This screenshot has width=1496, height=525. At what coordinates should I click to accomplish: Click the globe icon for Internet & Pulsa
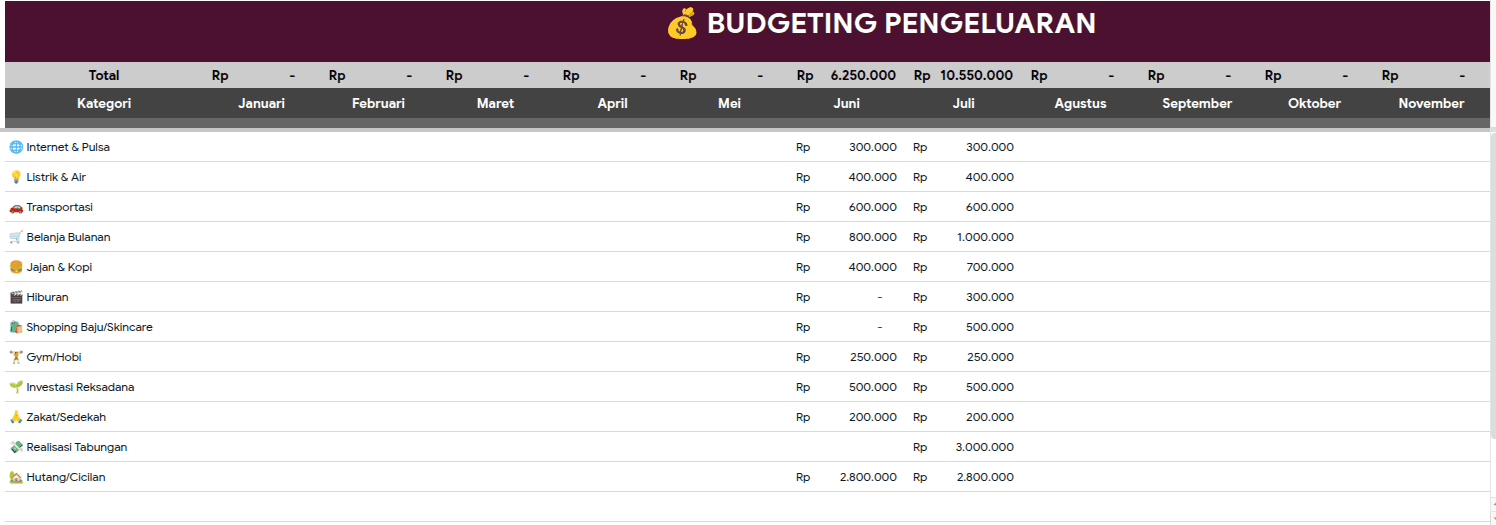(x=16, y=147)
